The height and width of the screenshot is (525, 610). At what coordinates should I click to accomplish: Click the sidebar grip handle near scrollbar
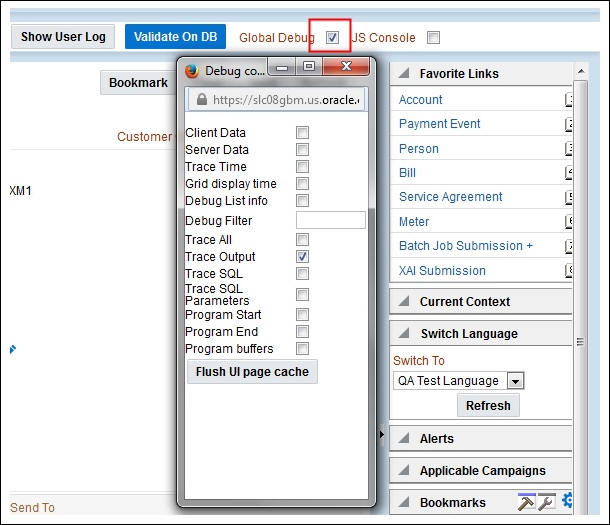coord(580,342)
